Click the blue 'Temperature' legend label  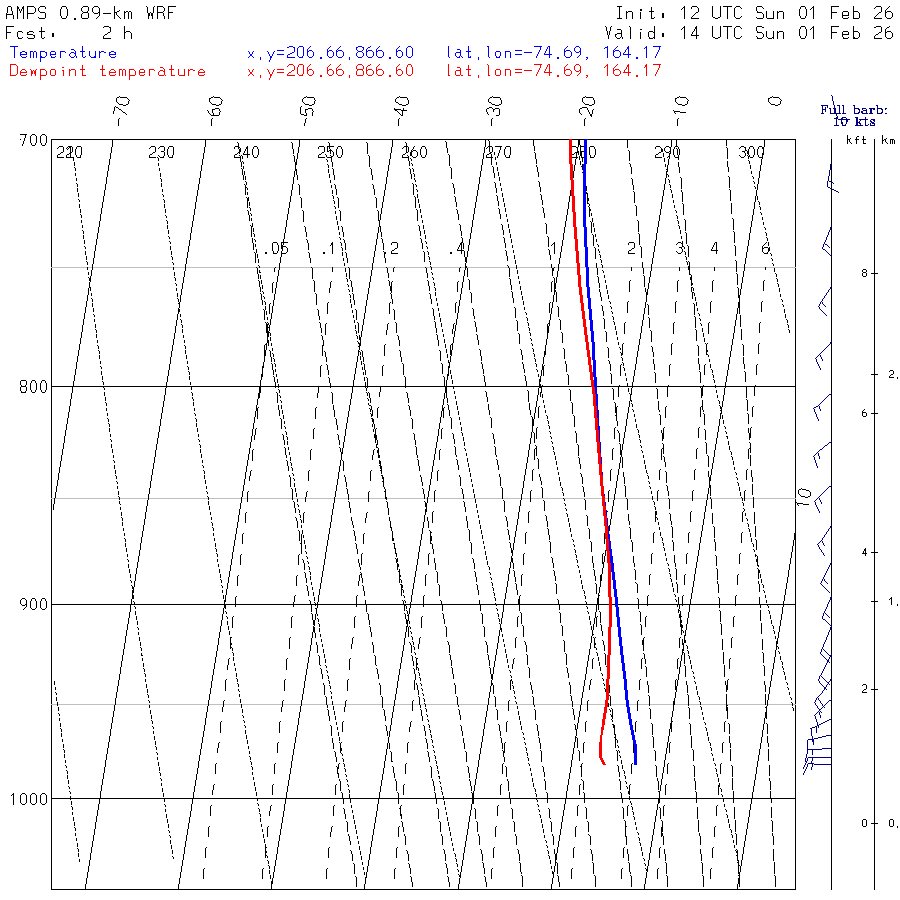tap(63, 53)
